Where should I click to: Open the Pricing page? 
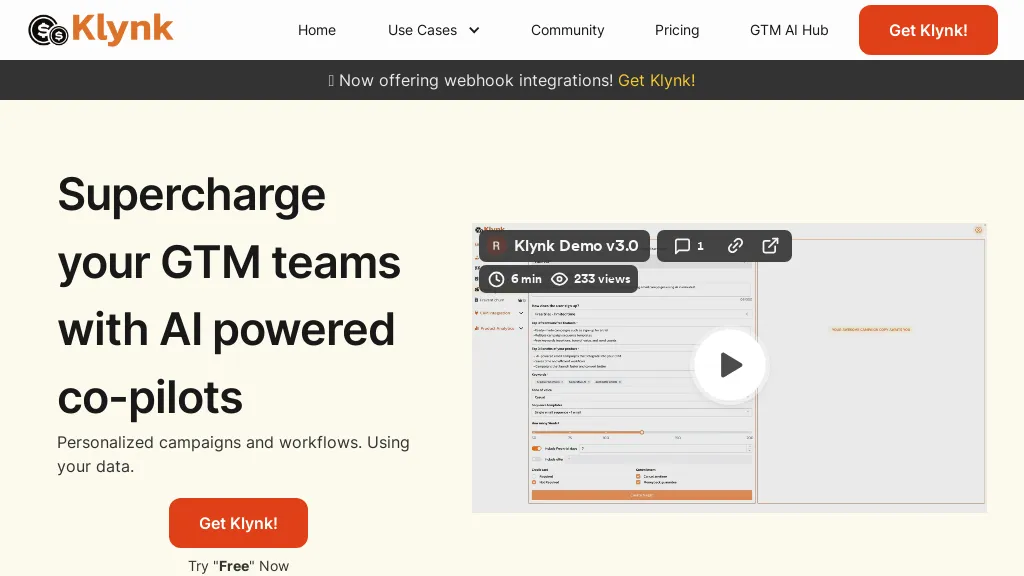tap(677, 30)
